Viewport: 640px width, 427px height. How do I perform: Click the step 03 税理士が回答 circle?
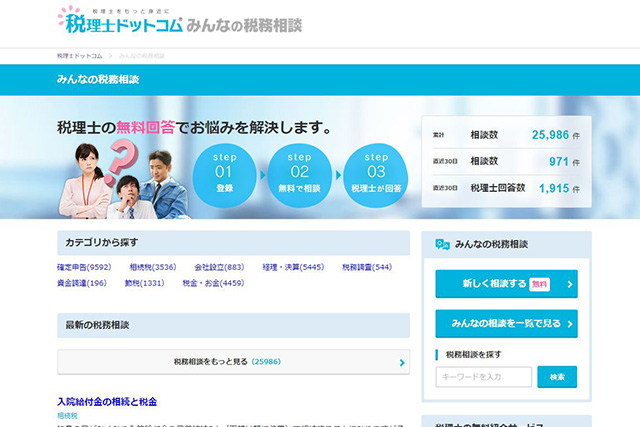click(376, 175)
